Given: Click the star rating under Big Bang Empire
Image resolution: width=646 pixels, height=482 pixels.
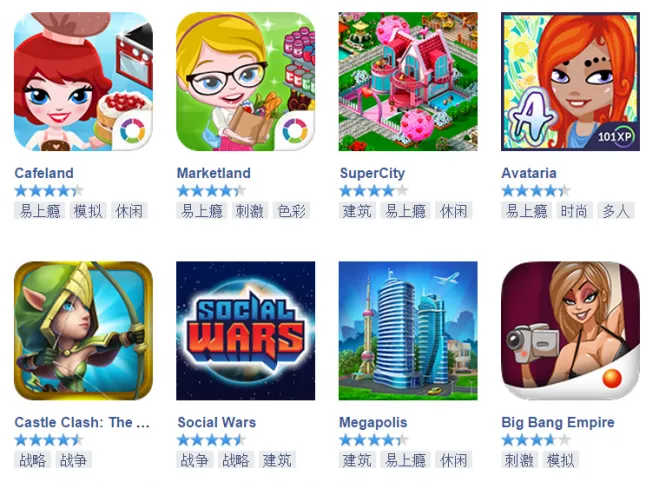Looking at the screenshot, I should click(x=536, y=440).
